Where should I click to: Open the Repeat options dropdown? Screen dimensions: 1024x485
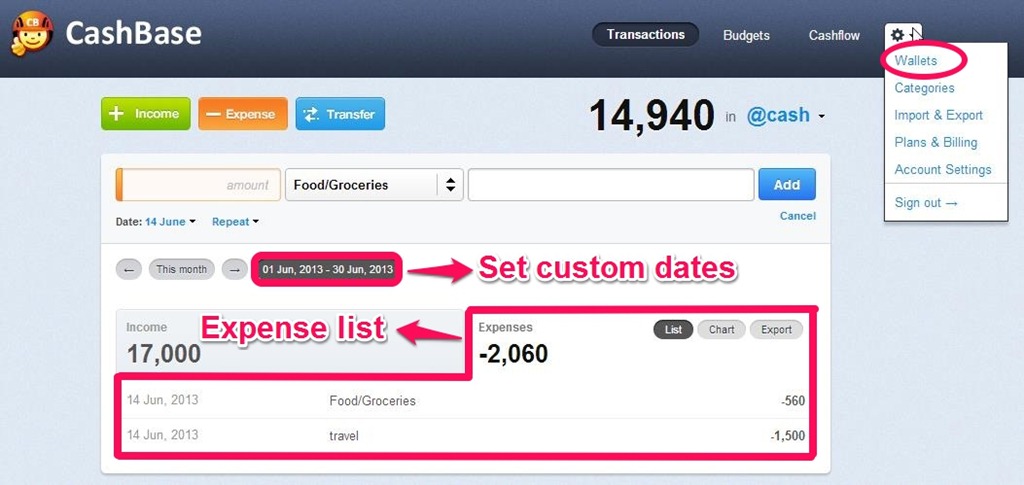[235, 222]
